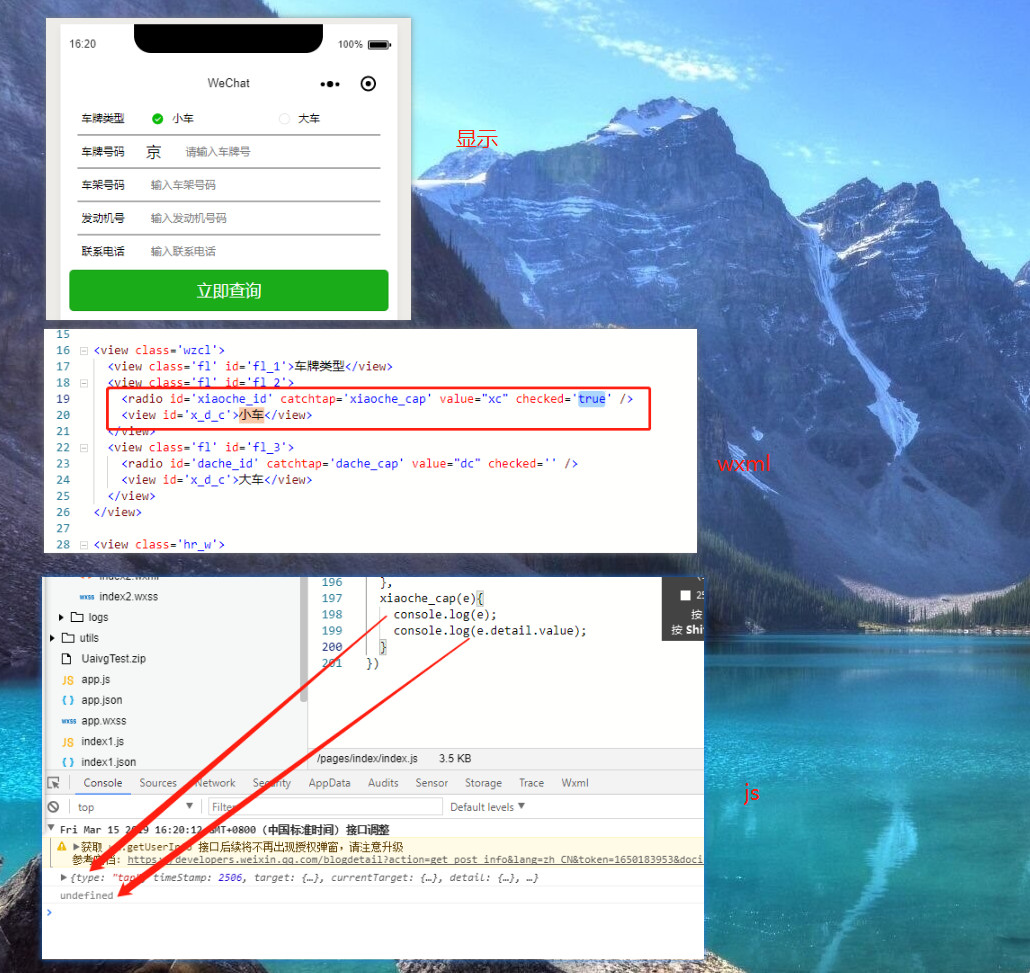Open app.wxss in the file tree

[104, 721]
